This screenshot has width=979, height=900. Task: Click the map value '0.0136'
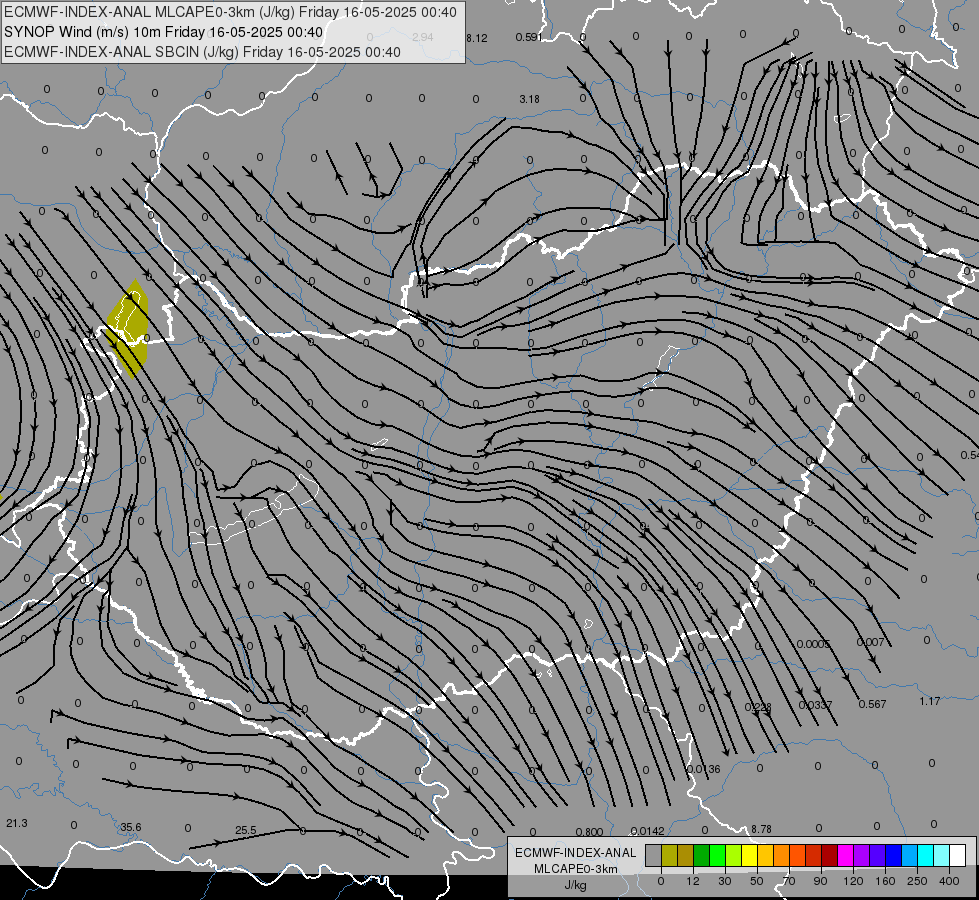[703, 769]
